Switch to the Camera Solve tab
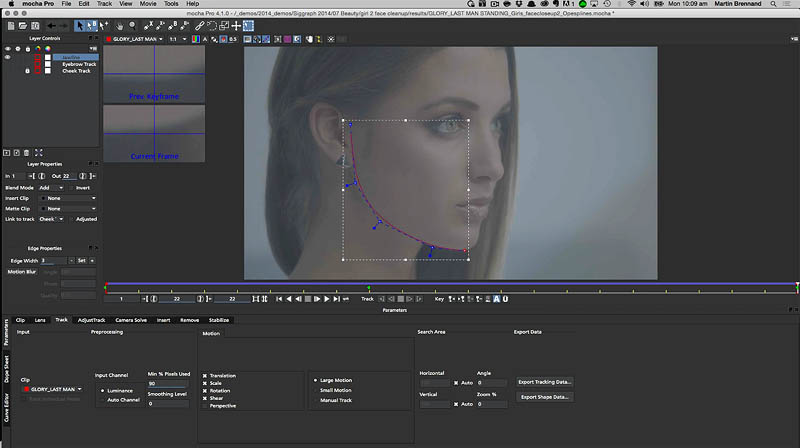The width and height of the screenshot is (800, 448). [x=131, y=320]
